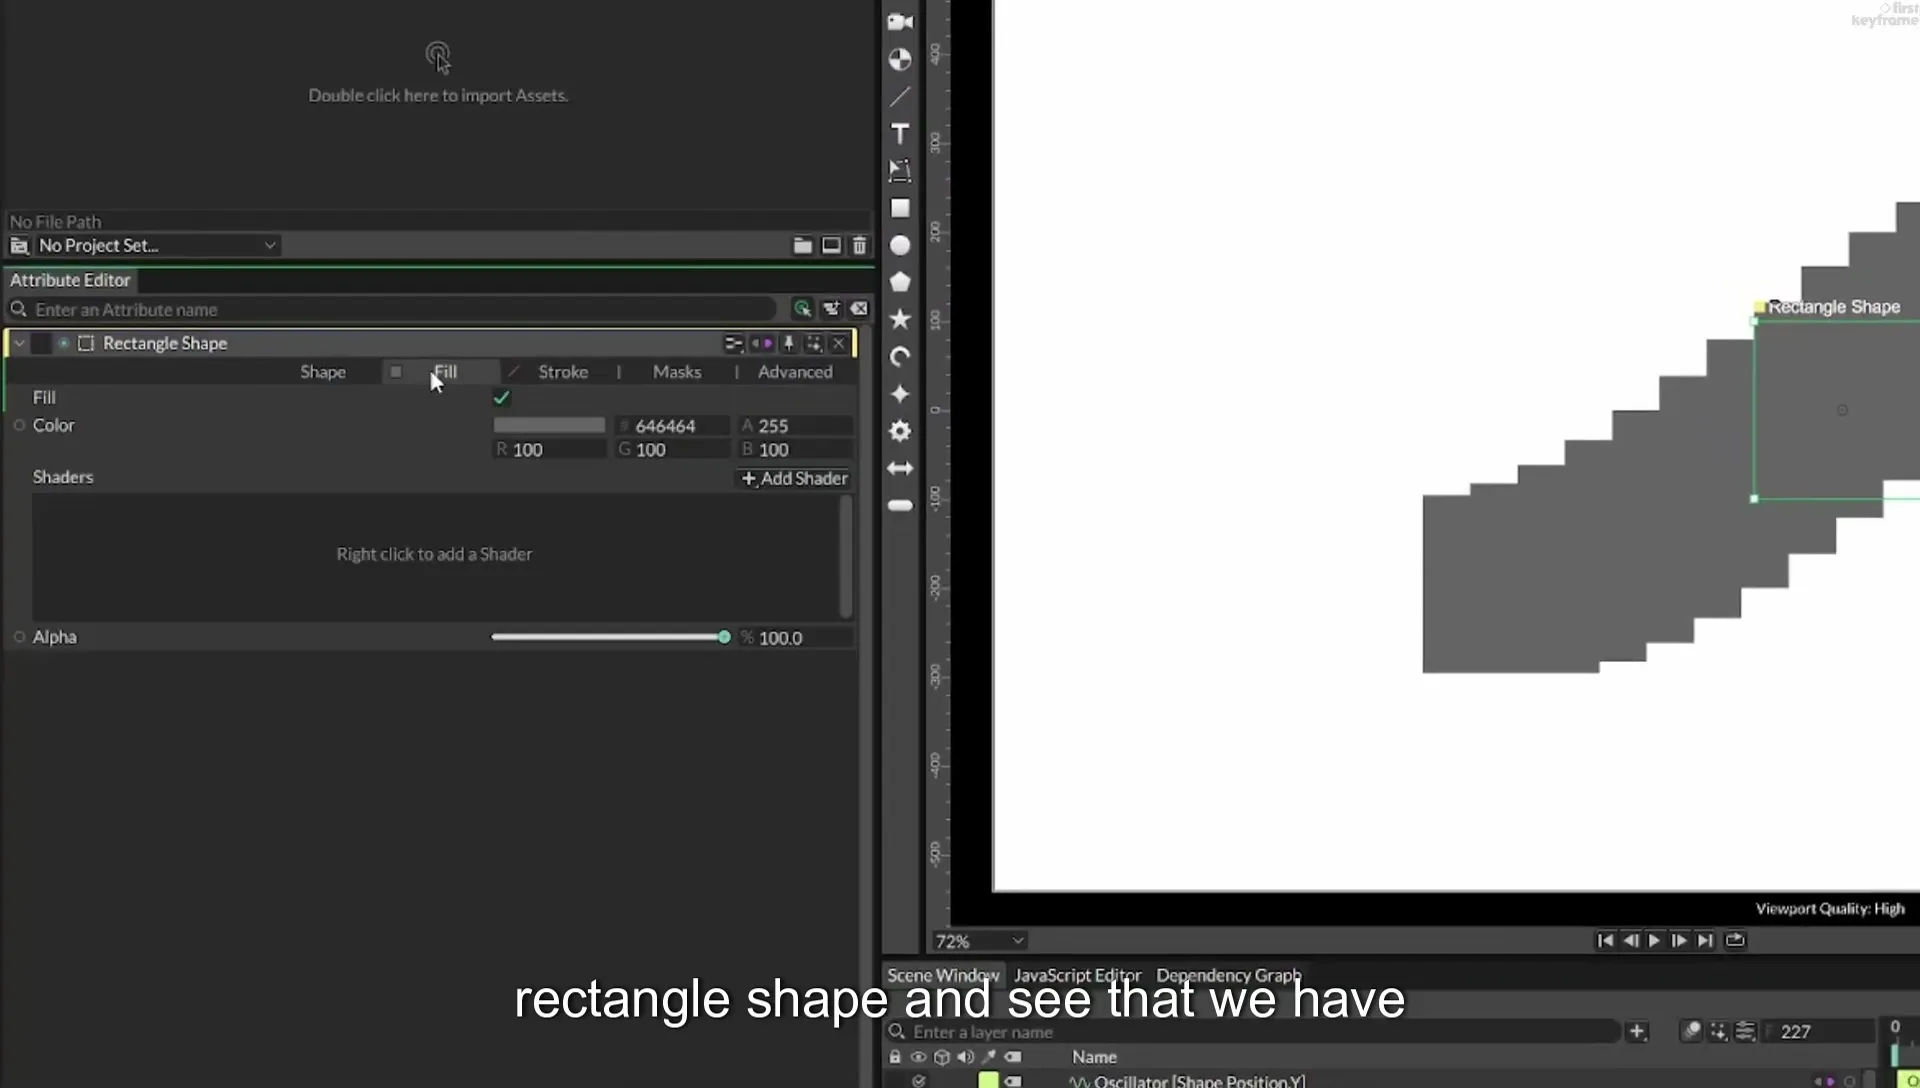The width and height of the screenshot is (1920, 1088).
Task: Select the four-point sparkle shape tool
Action: tap(900, 394)
